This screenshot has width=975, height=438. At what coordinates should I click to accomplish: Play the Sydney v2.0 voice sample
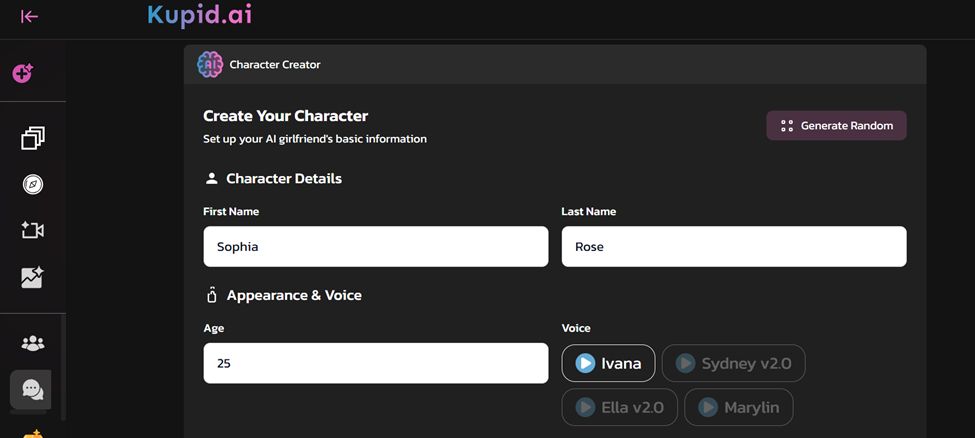pyautogui.click(x=686, y=363)
